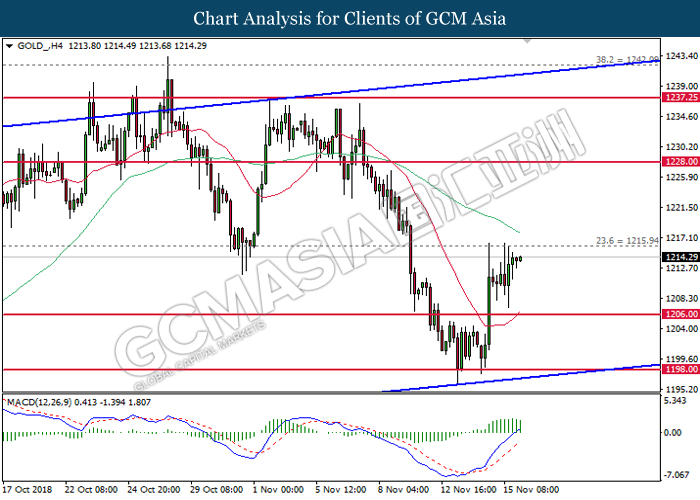Click the 1230.20 price axis value
This screenshot has height=500, width=700.
point(681,147)
